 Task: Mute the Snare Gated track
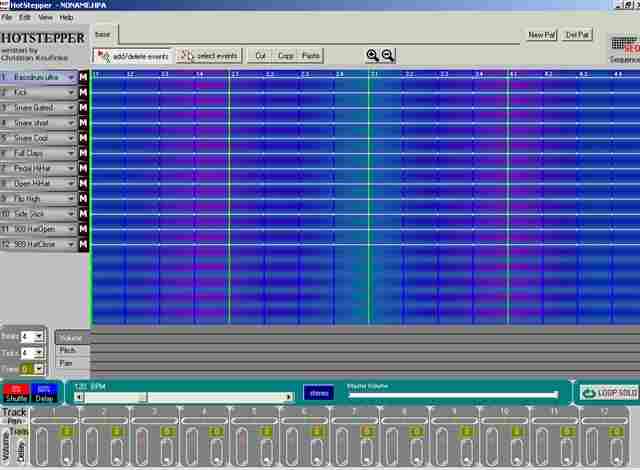tap(83, 107)
